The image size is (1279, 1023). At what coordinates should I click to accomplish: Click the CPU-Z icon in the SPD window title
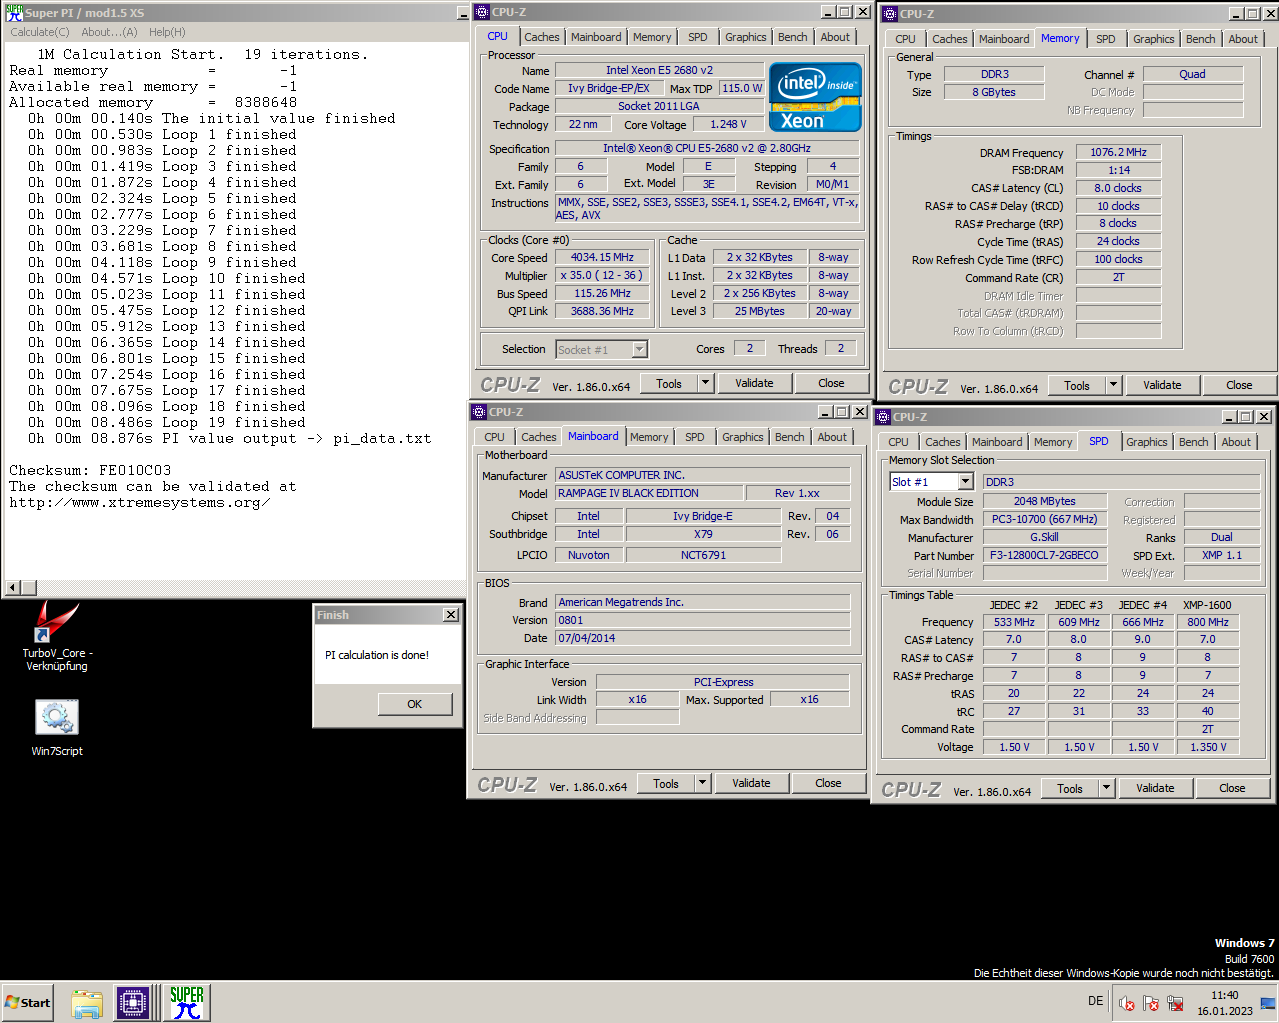(x=883, y=417)
